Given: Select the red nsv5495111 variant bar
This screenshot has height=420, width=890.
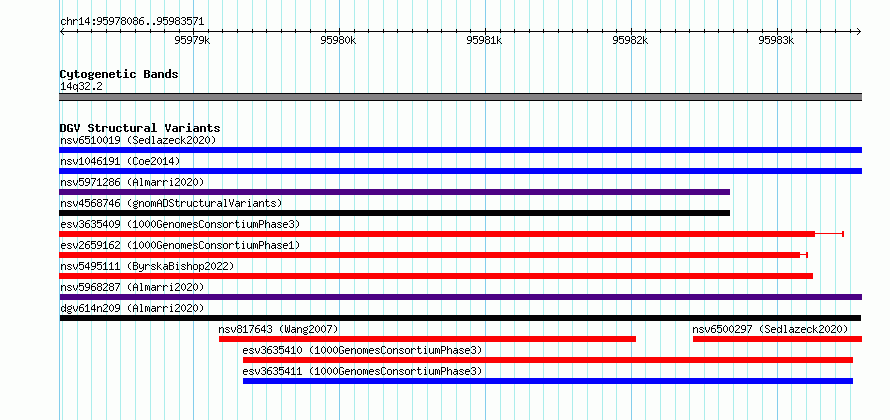Looking at the screenshot, I should click(x=436, y=276).
